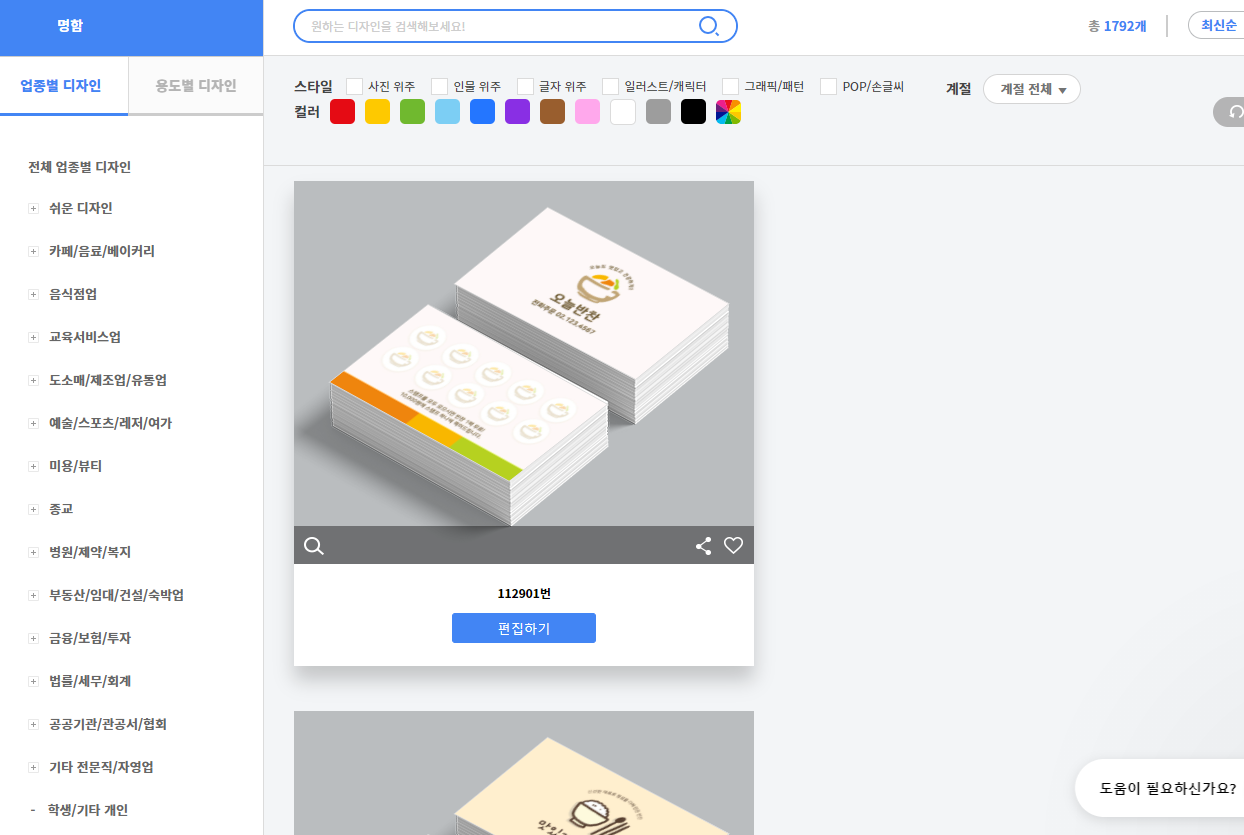This screenshot has height=835, width=1244.
Task: Filter by black color swatch
Action: click(x=693, y=112)
